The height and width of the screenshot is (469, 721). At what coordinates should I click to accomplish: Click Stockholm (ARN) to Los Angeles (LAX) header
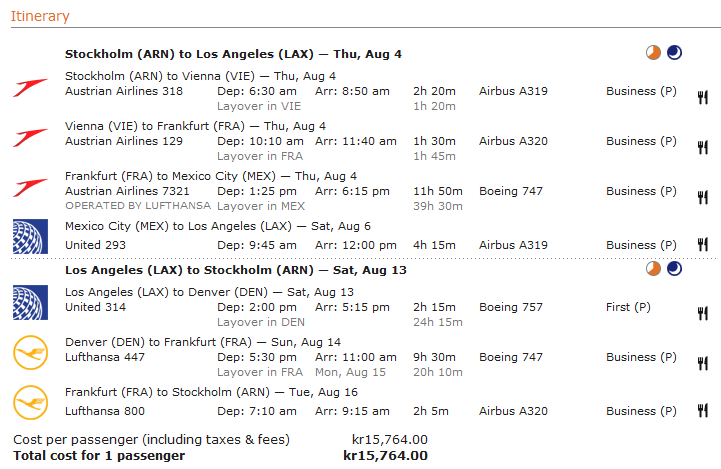233,54
